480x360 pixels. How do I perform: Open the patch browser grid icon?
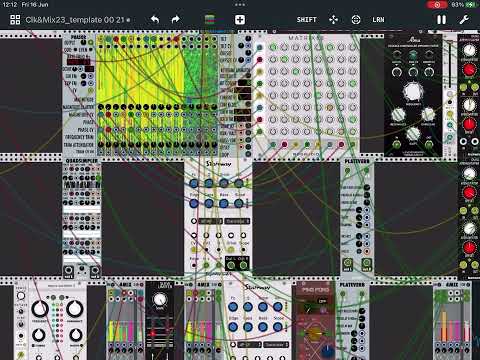(15, 20)
